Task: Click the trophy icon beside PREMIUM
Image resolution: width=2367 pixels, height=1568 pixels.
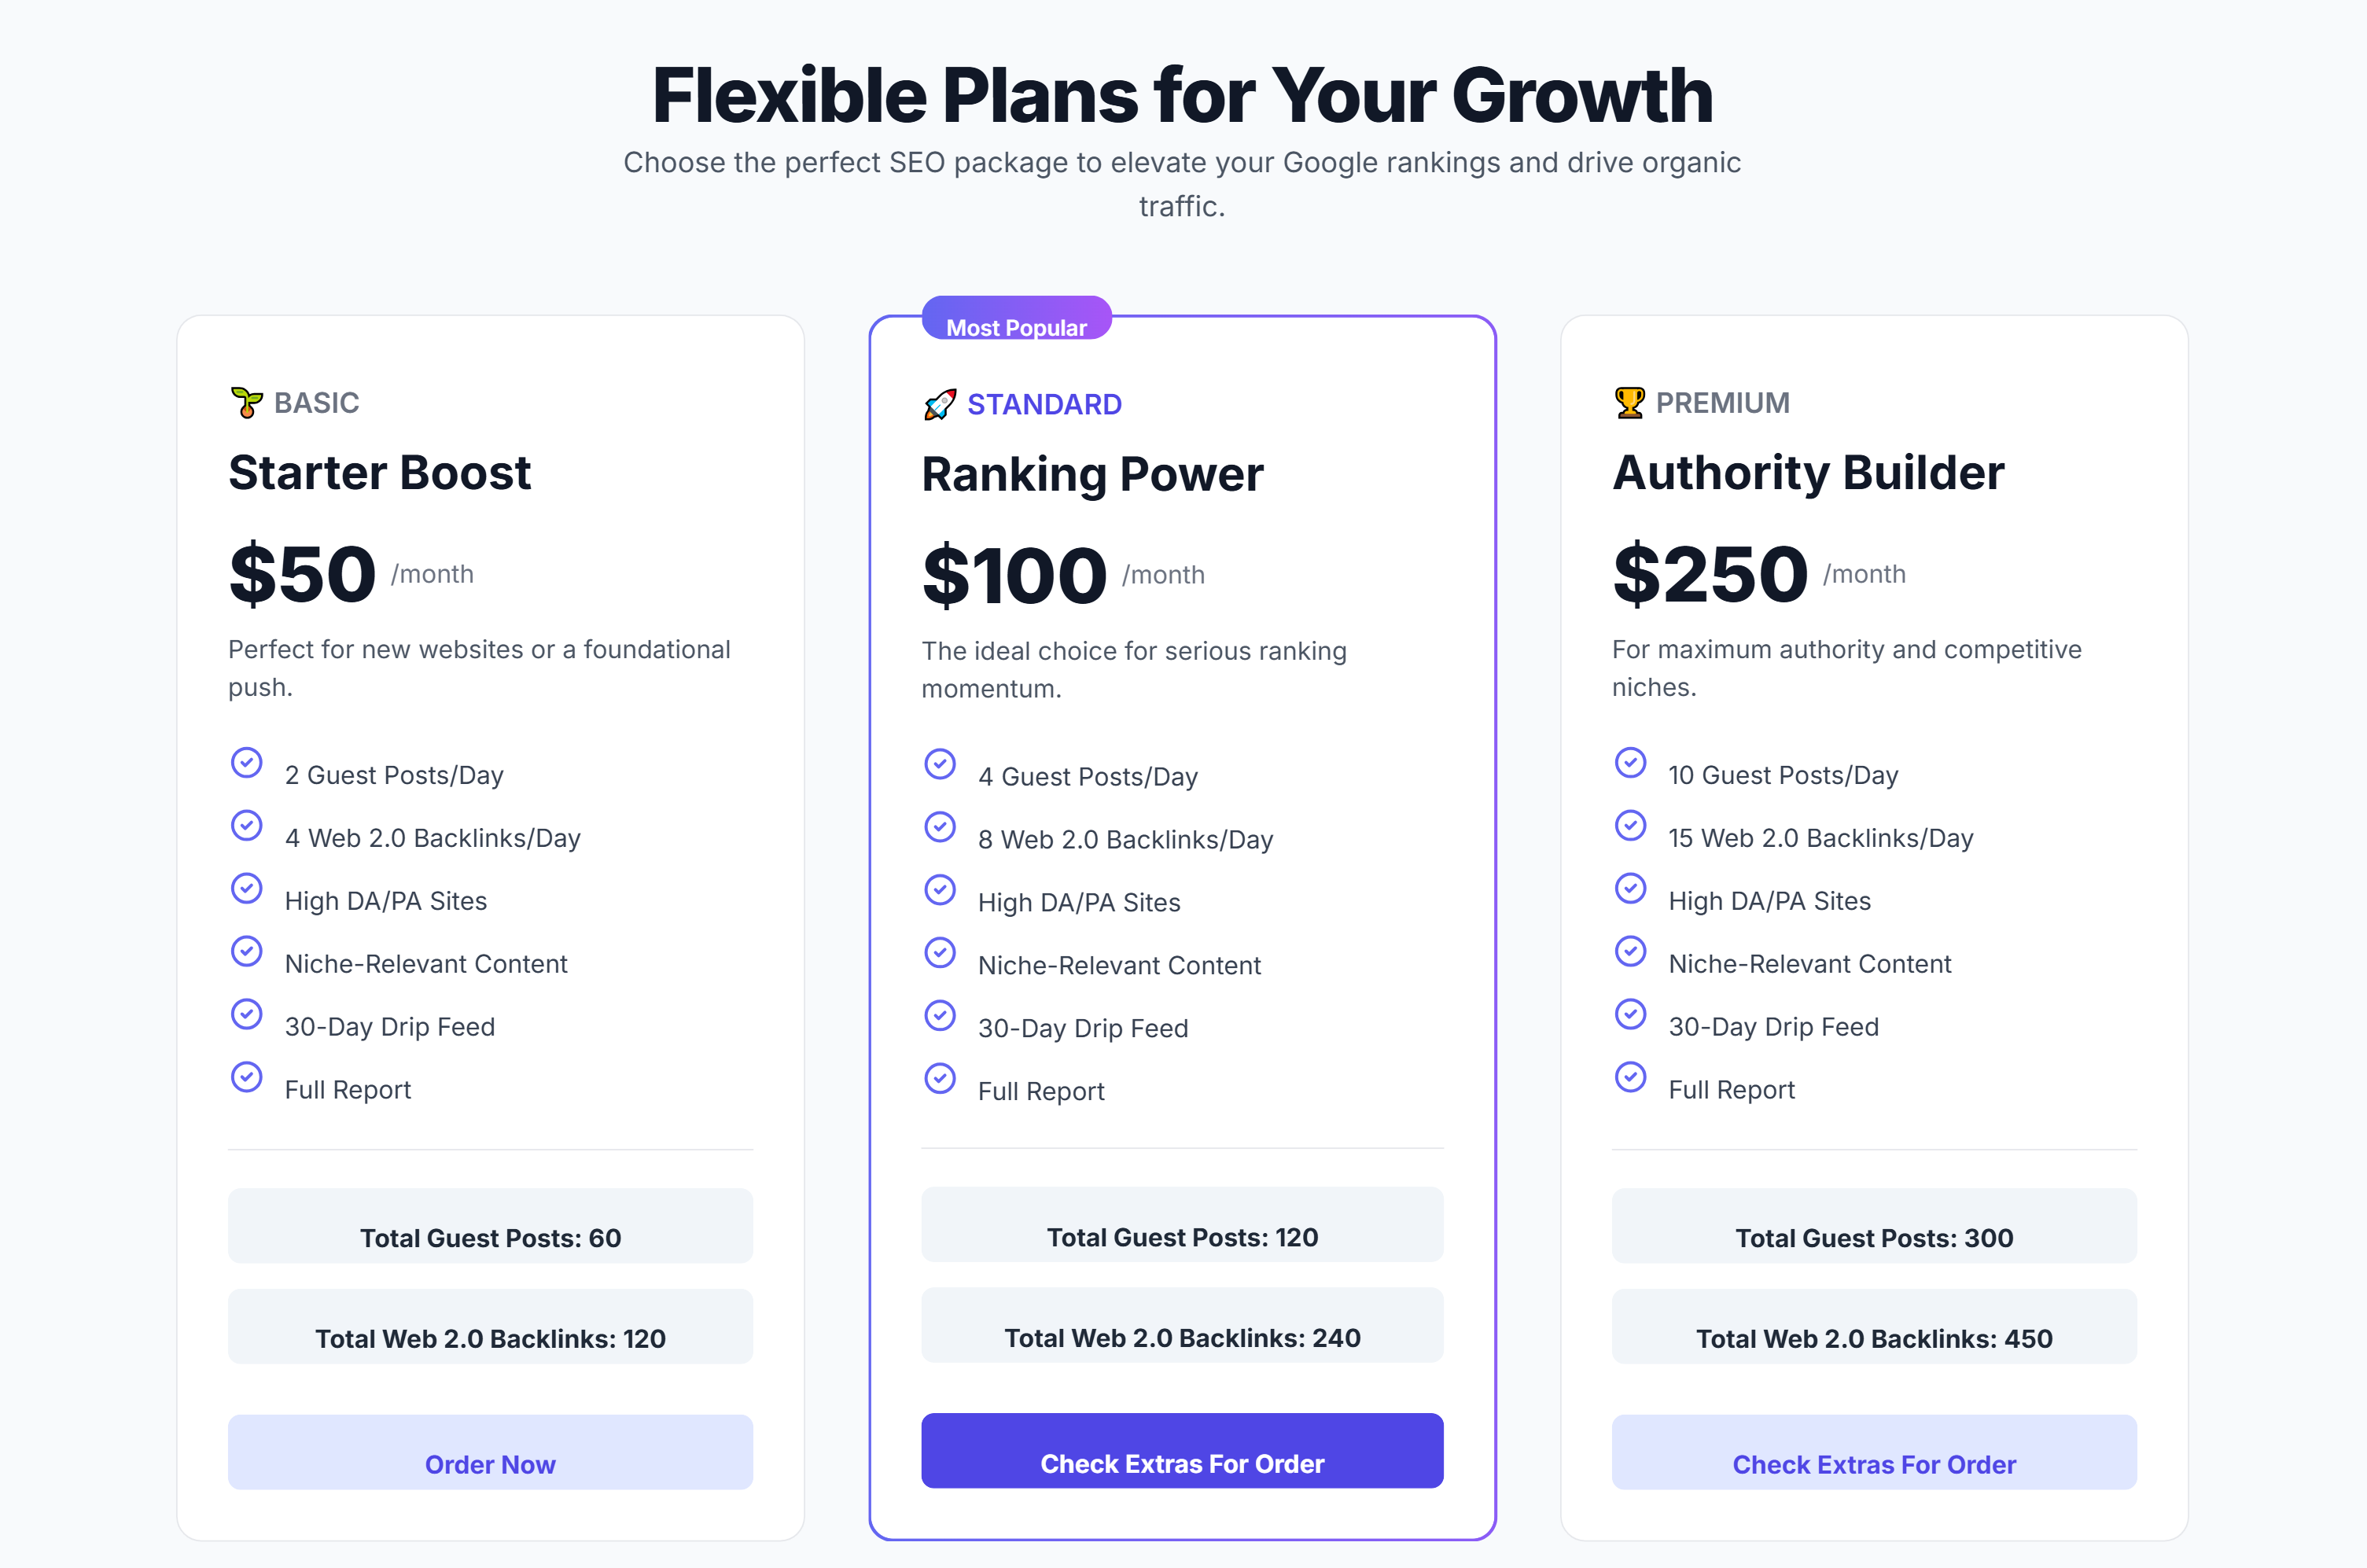Action: (x=1629, y=402)
